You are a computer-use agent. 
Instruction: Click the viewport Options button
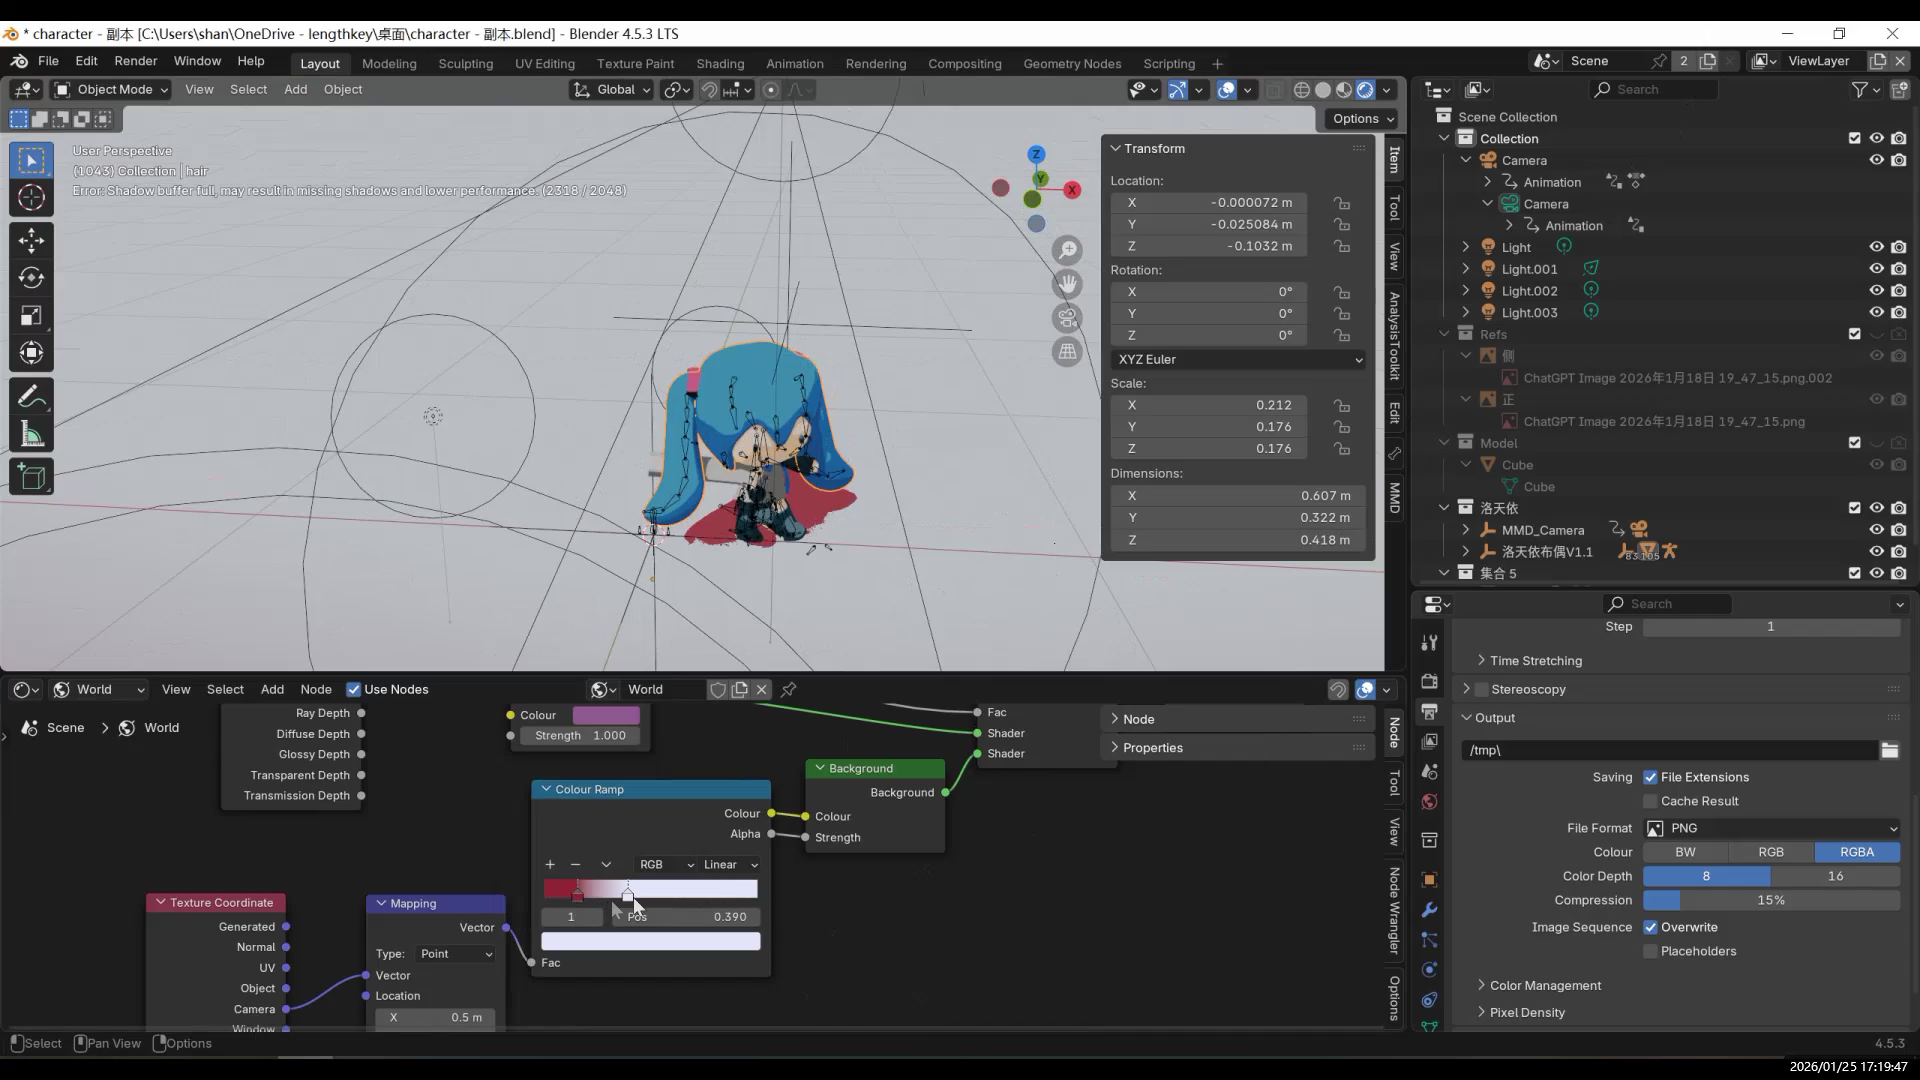[x=1363, y=118]
